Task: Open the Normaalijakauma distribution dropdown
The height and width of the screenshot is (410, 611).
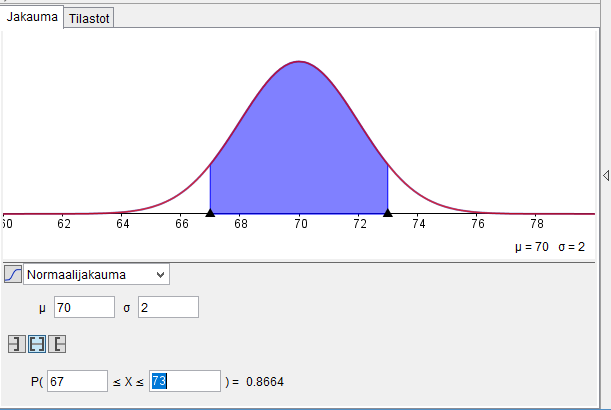Action: point(97,274)
